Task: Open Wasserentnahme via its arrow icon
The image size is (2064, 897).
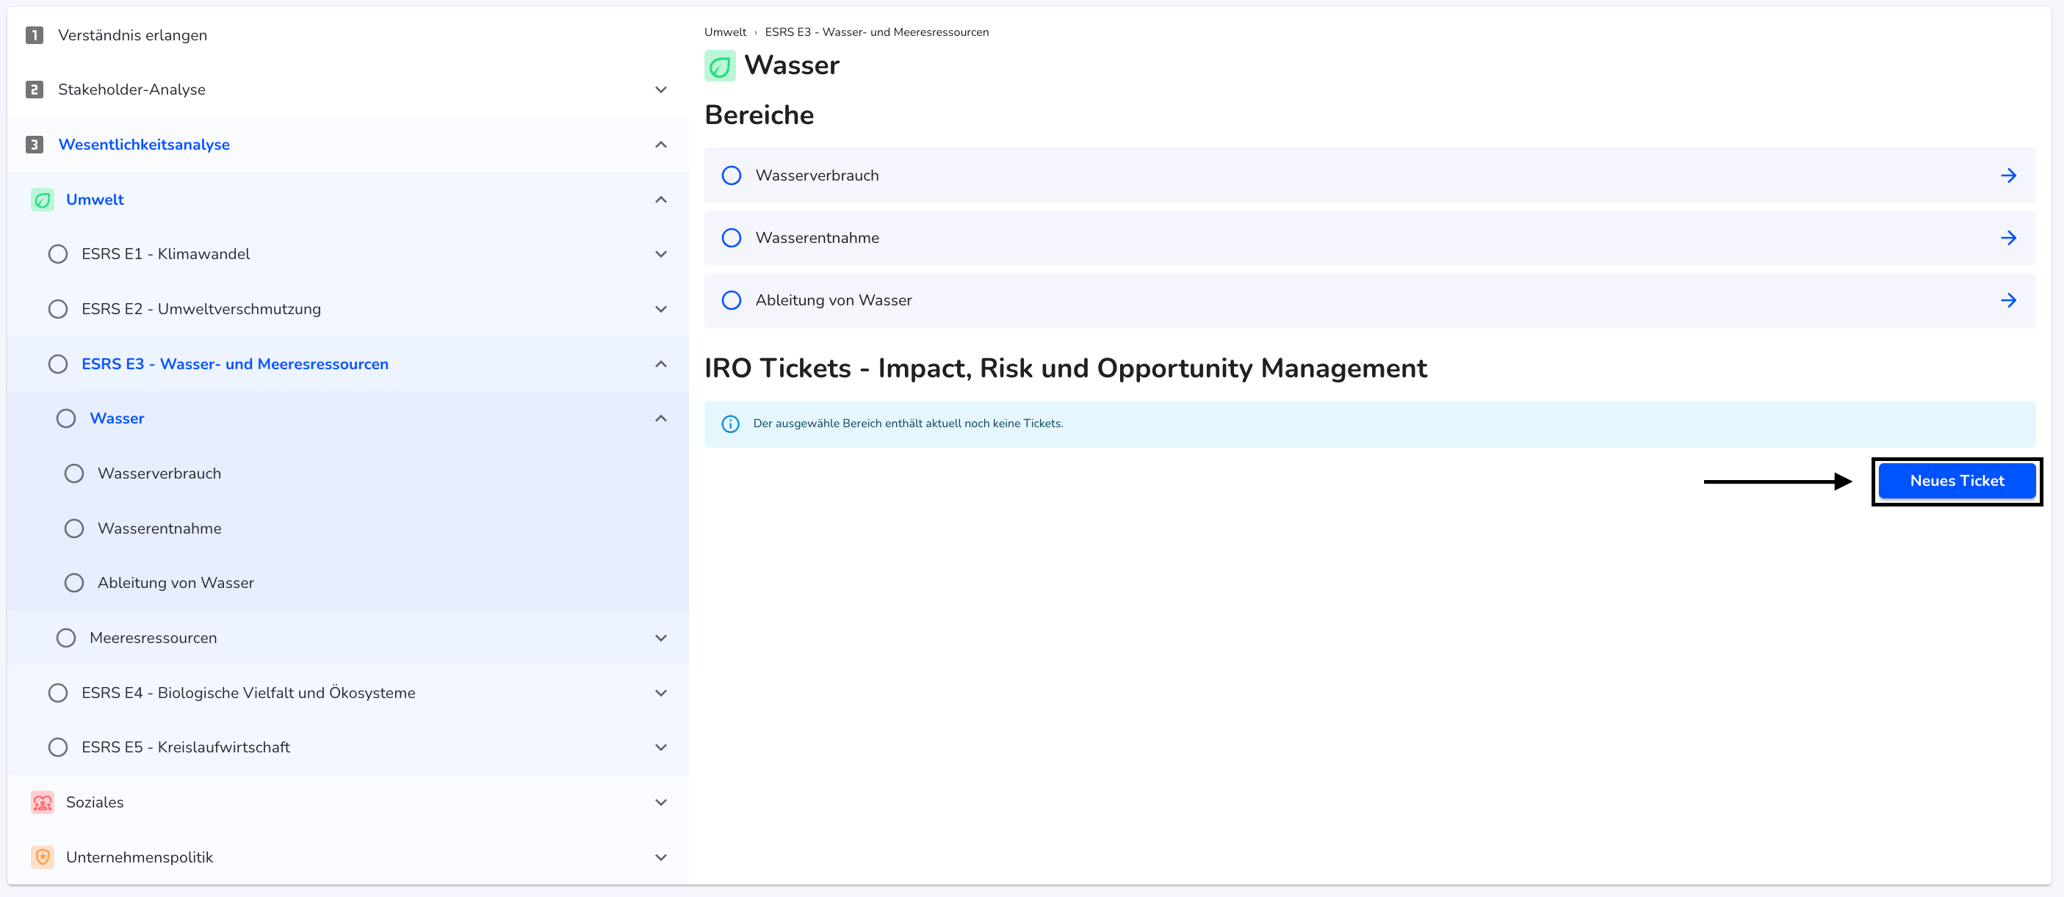Action: pos(2008,238)
